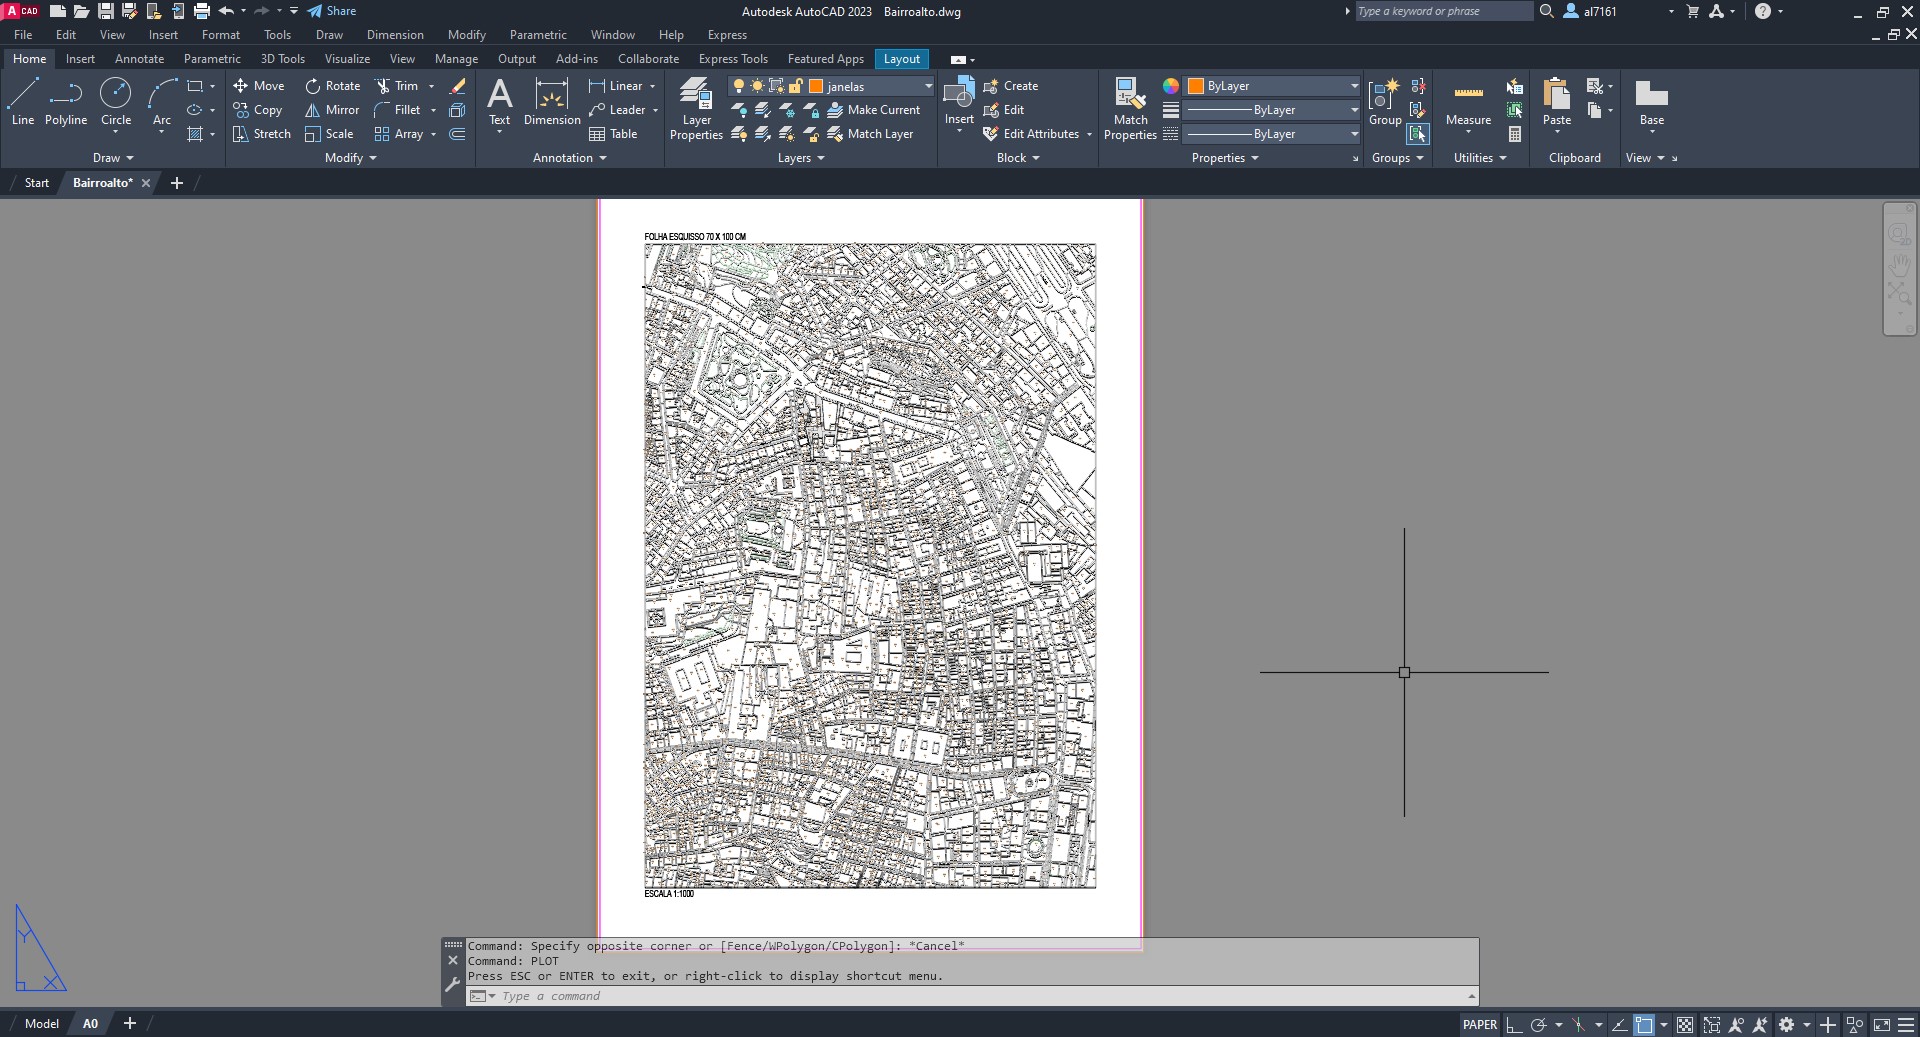The width and height of the screenshot is (1920, 1037).
Task: Toggle object snap in status bar
Action: tap(1644, 1025)
